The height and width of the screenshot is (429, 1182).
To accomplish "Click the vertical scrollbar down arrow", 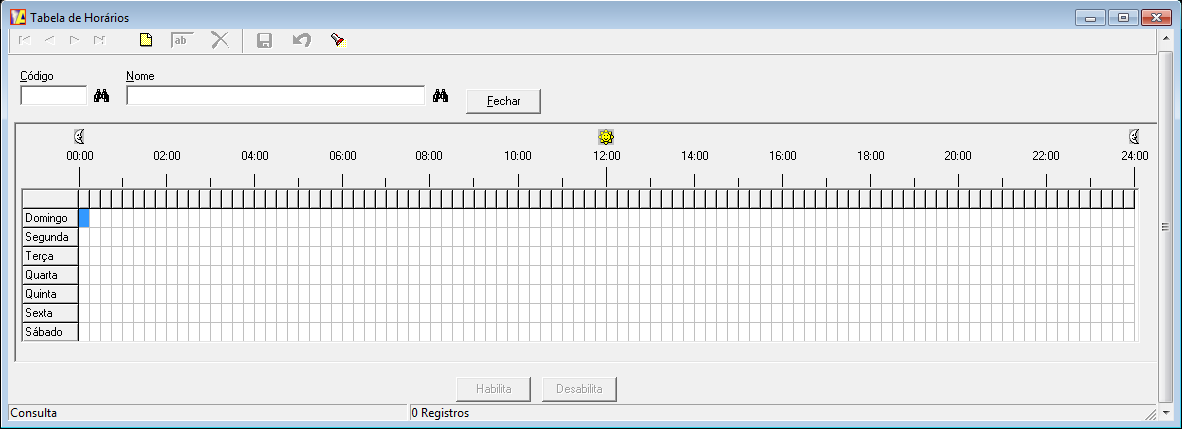I will [x=1165, y=396].
